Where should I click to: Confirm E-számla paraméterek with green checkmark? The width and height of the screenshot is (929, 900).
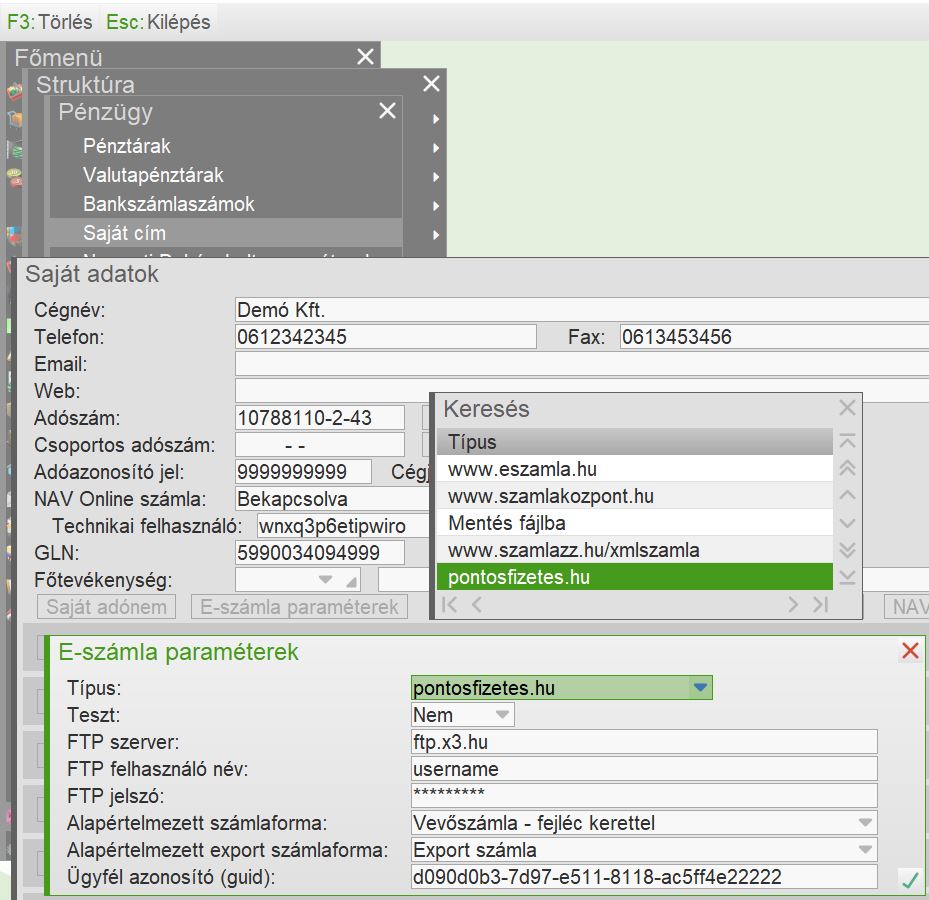(x=909, y=880)
